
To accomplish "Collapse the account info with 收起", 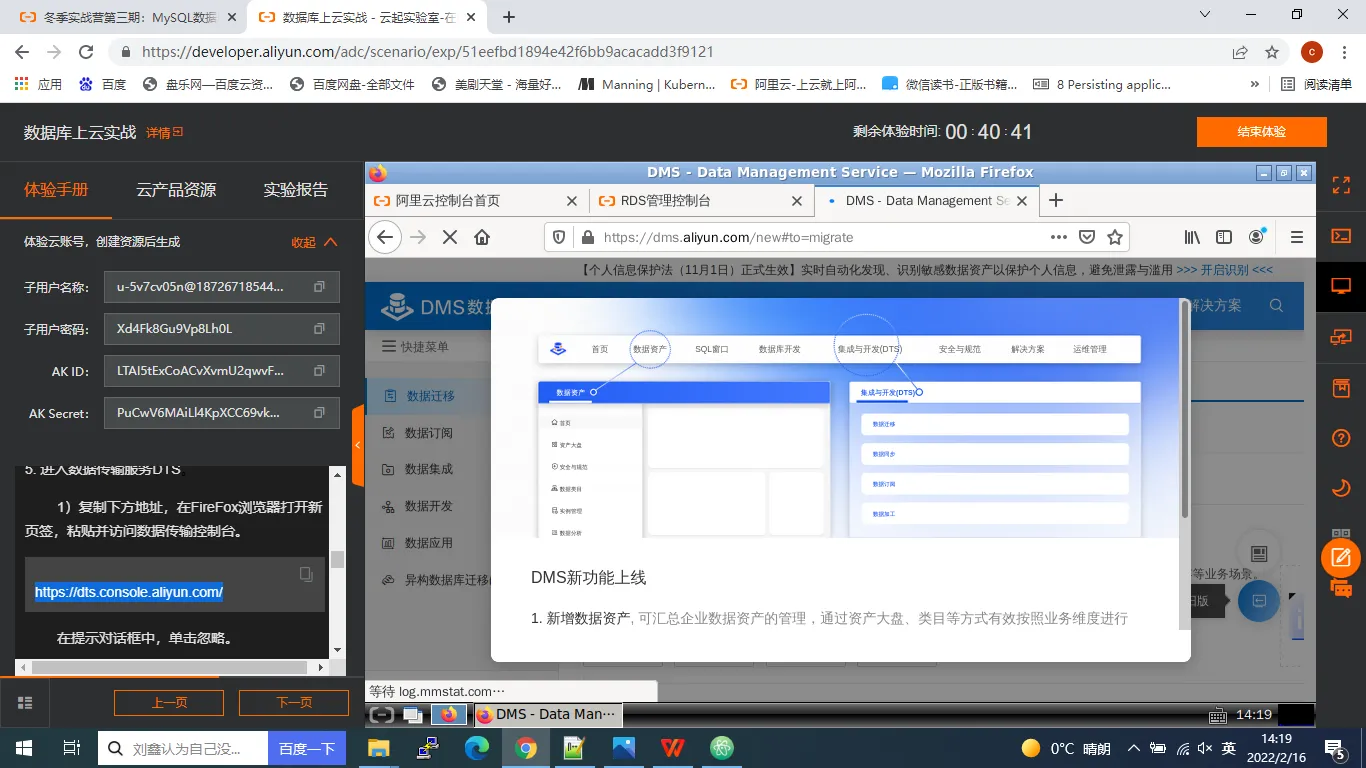I will 314,242.
